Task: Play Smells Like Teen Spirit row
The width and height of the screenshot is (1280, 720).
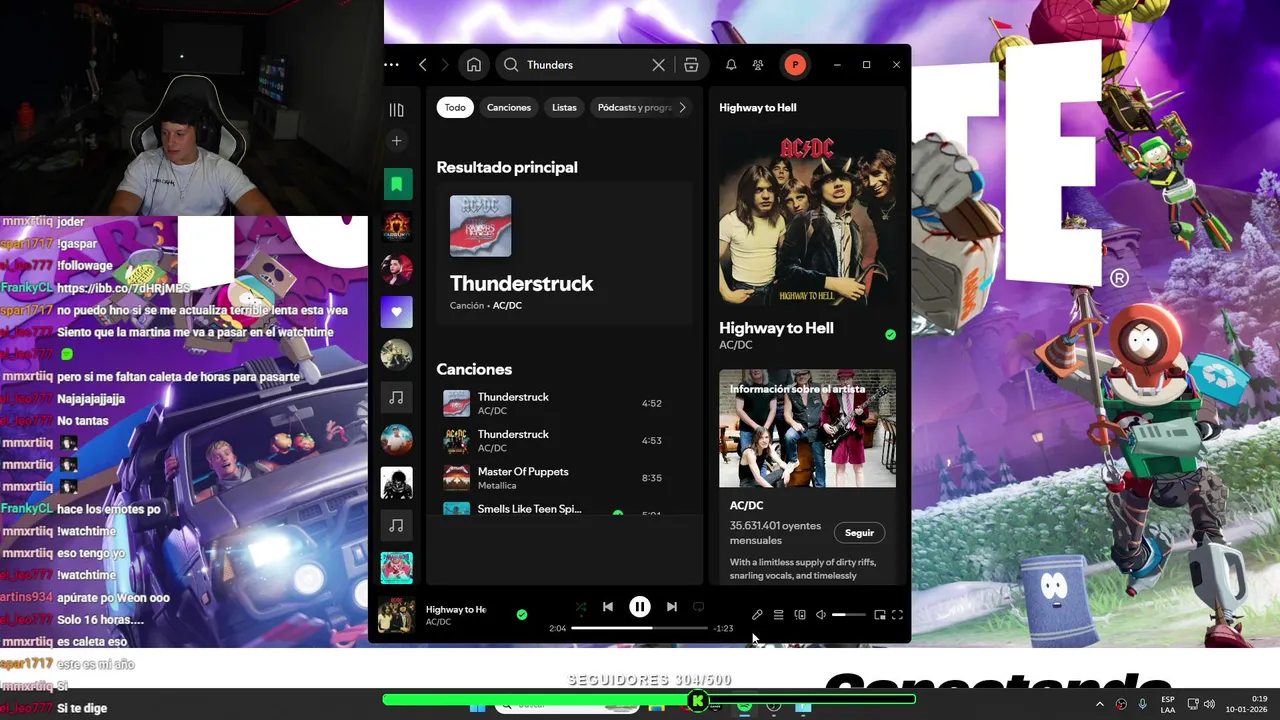Action: pyautogui.click(x=562, y=508)
